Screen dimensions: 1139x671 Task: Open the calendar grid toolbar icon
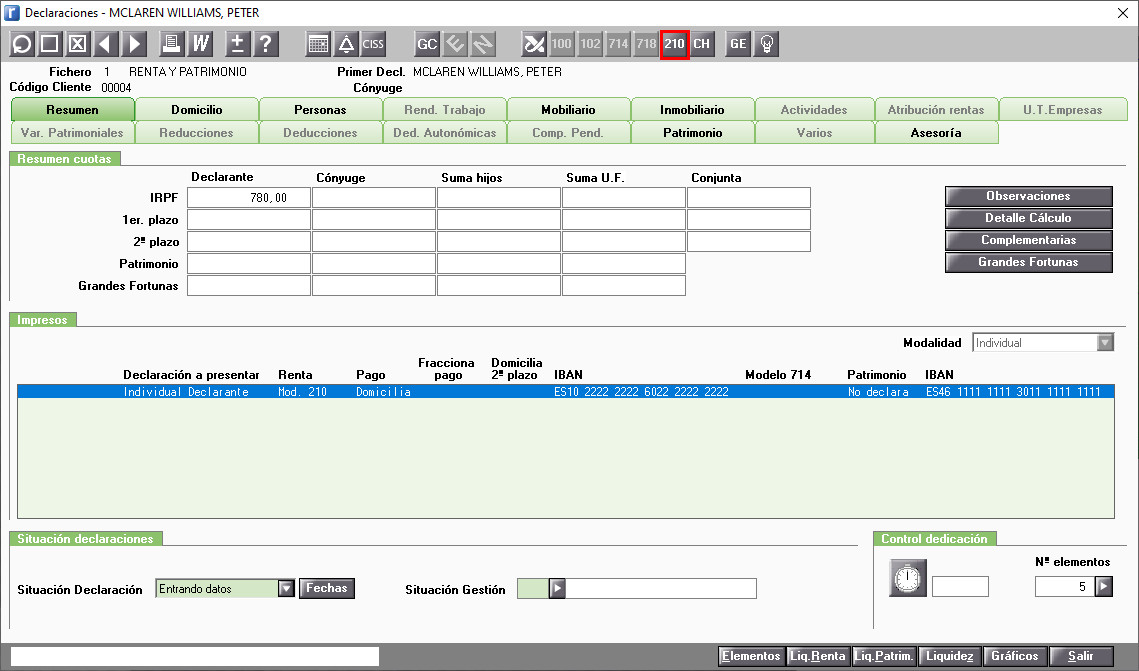(x=318, y=44)
